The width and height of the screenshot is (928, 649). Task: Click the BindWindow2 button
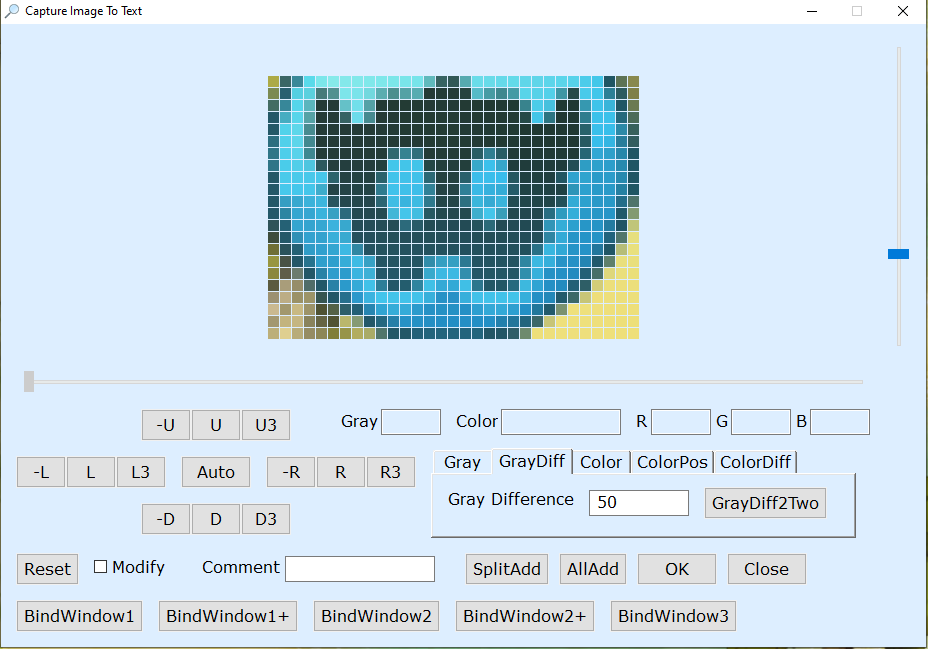click(376, 616)
